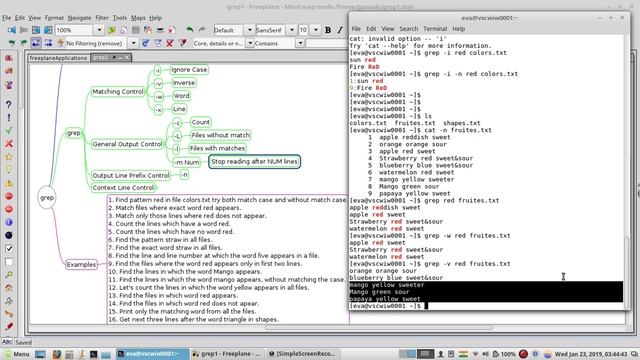Open the Maps menu in Freeplane
Screen dimensions: 640x360
[138, 18]
